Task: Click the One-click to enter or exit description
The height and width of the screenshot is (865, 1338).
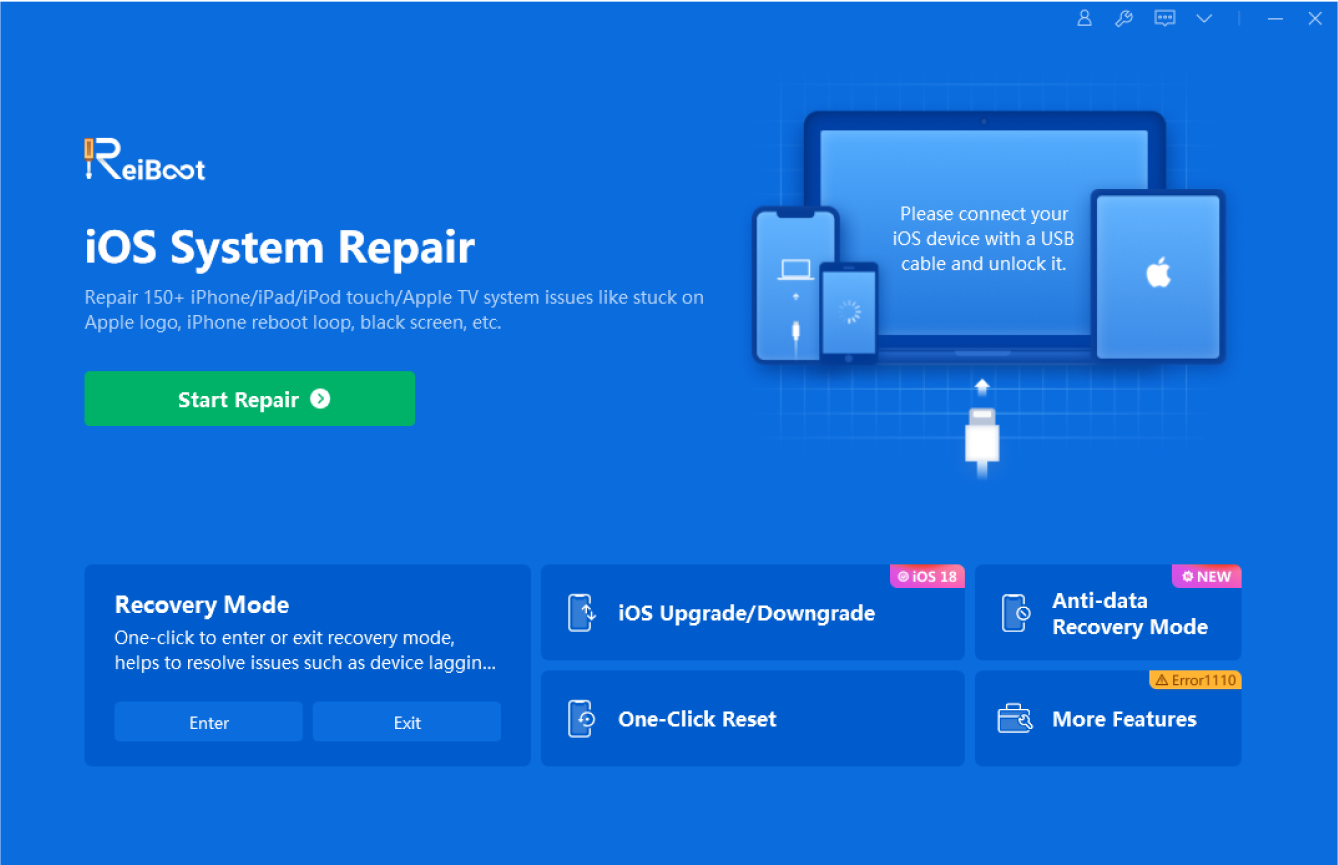Action: tap(305, 650)
